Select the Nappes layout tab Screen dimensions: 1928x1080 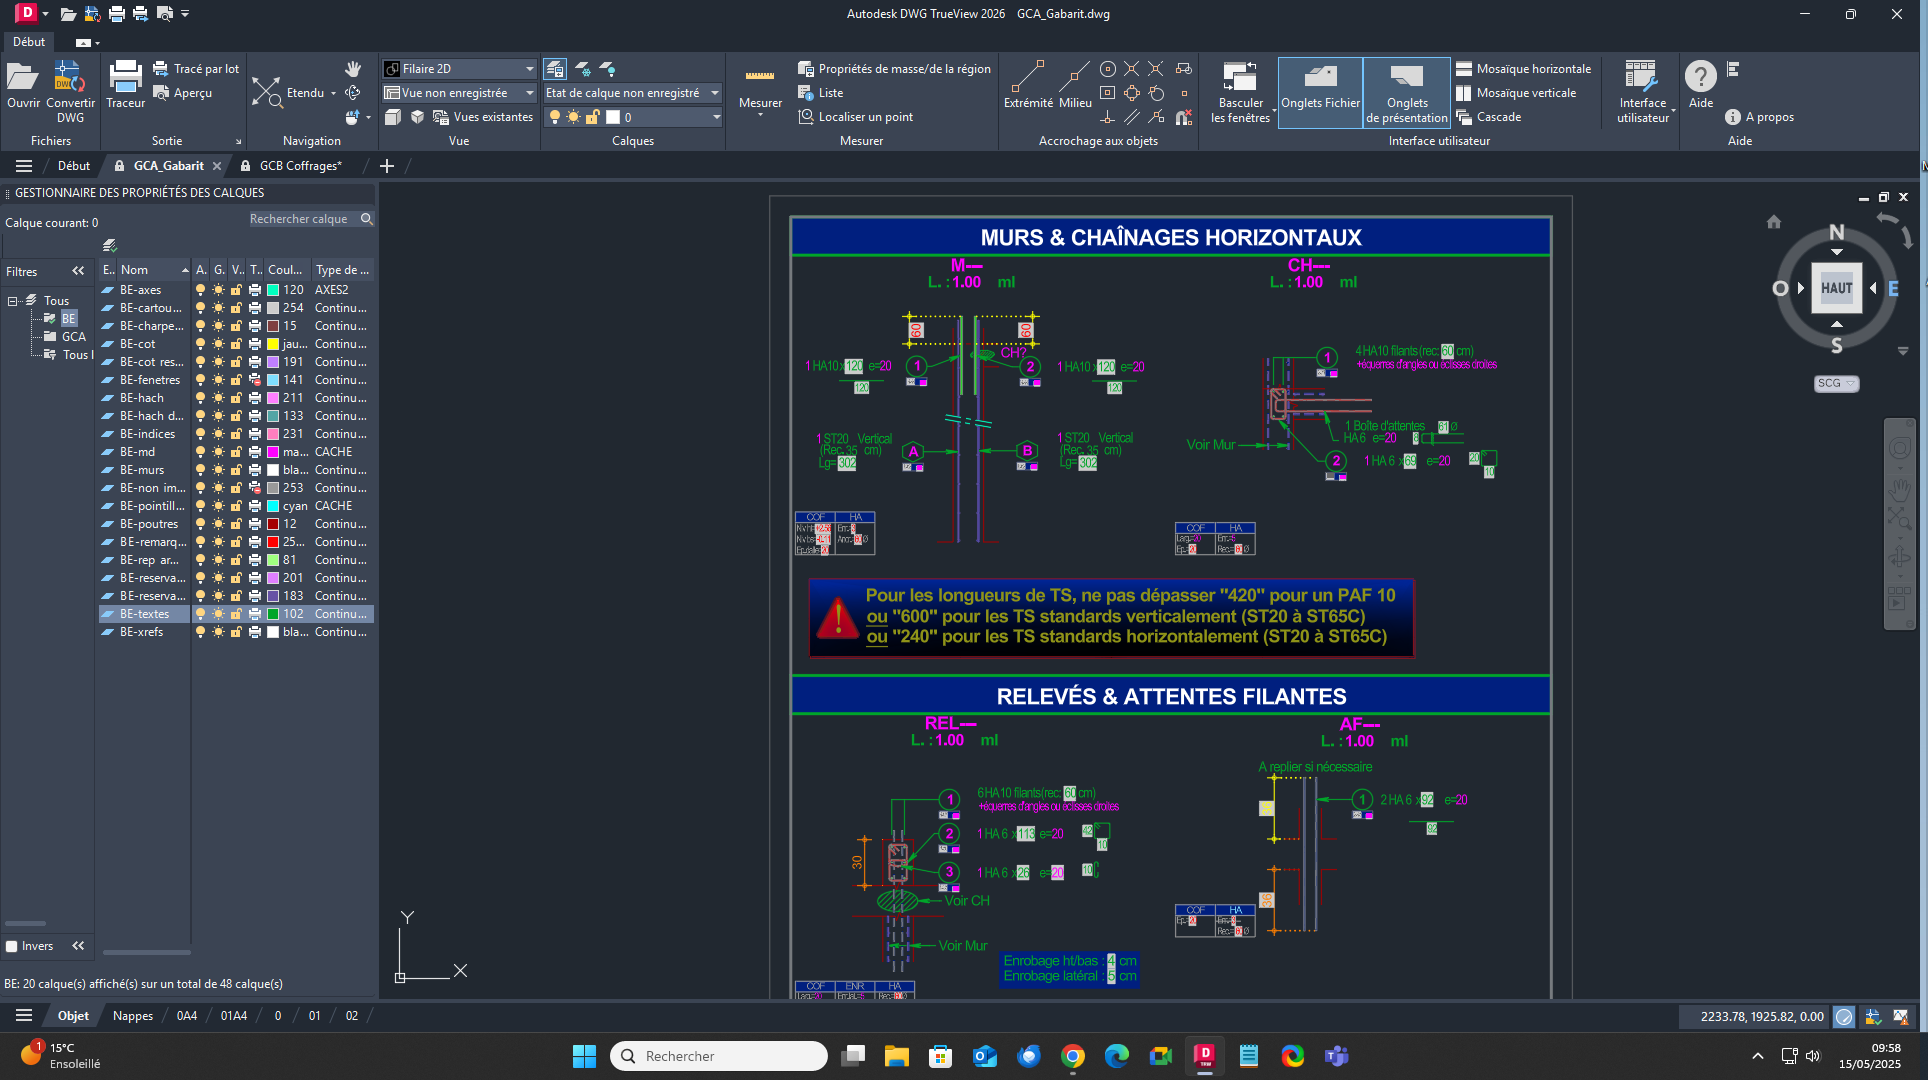coord(133,1016)
